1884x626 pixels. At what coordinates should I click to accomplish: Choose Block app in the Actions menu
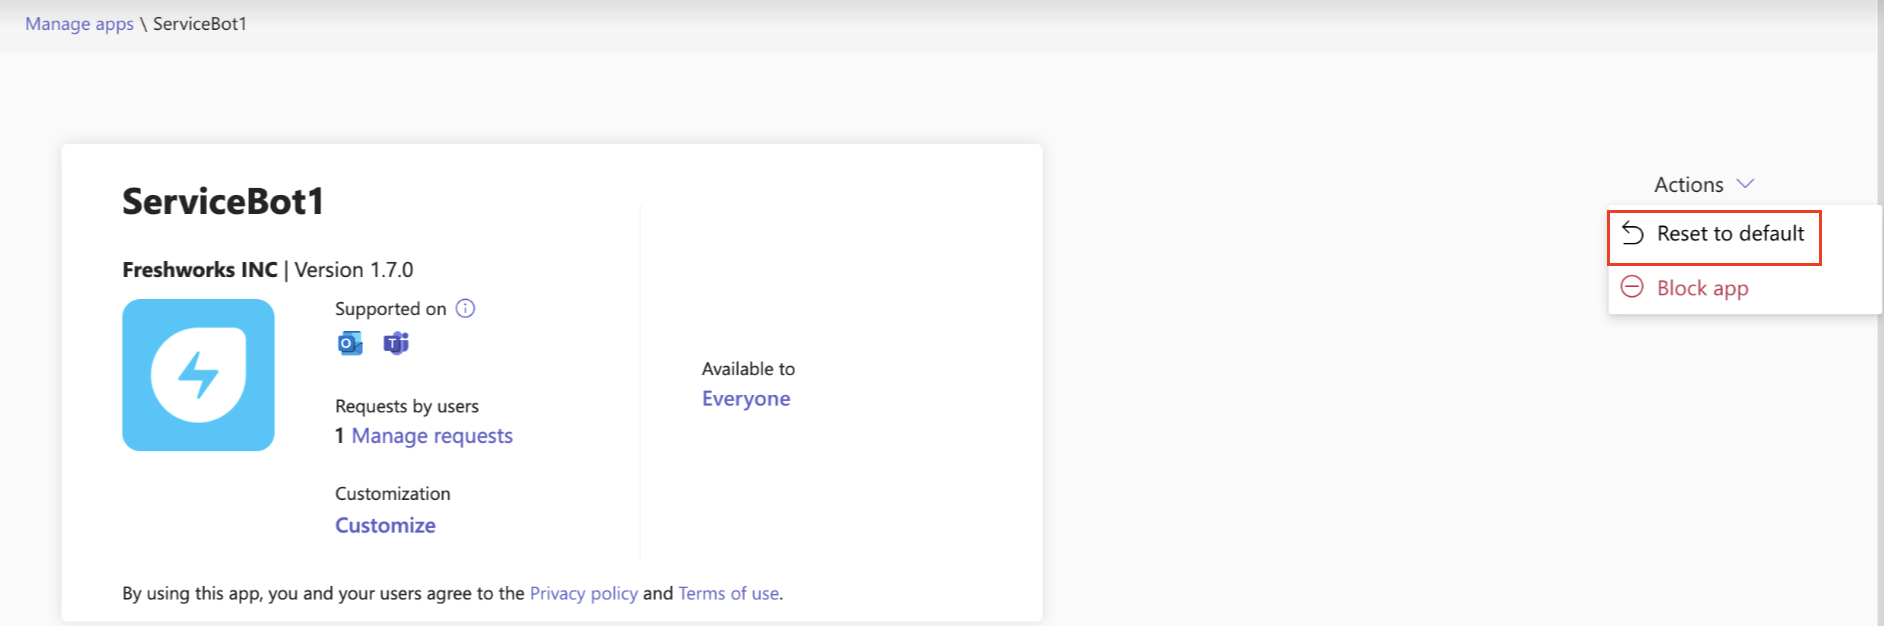point(1702,288)
